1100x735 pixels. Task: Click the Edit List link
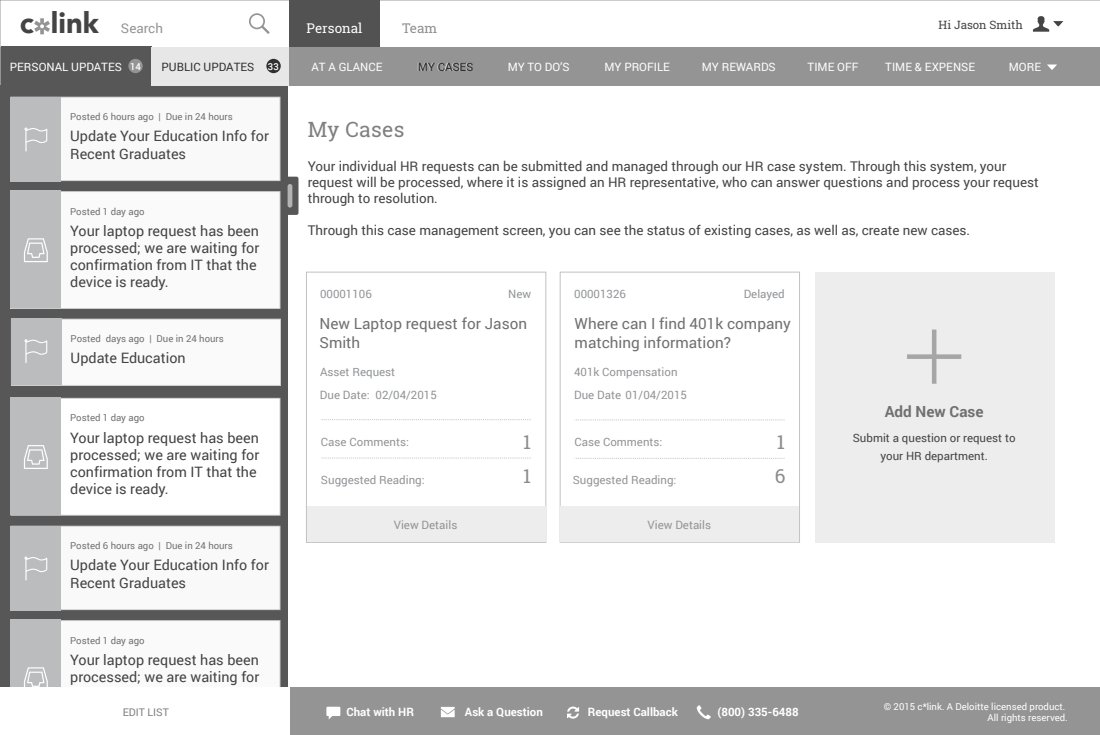(x=145, y=712)
